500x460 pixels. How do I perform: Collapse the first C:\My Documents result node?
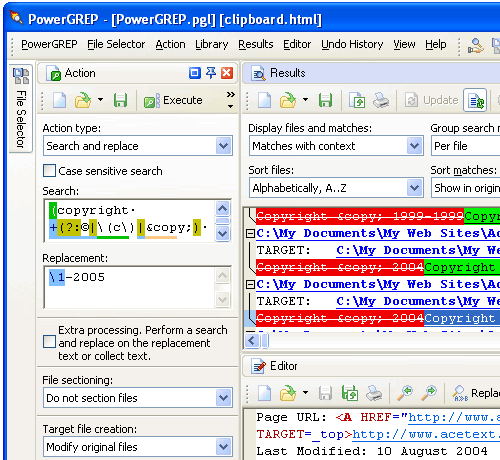point(250,233)
